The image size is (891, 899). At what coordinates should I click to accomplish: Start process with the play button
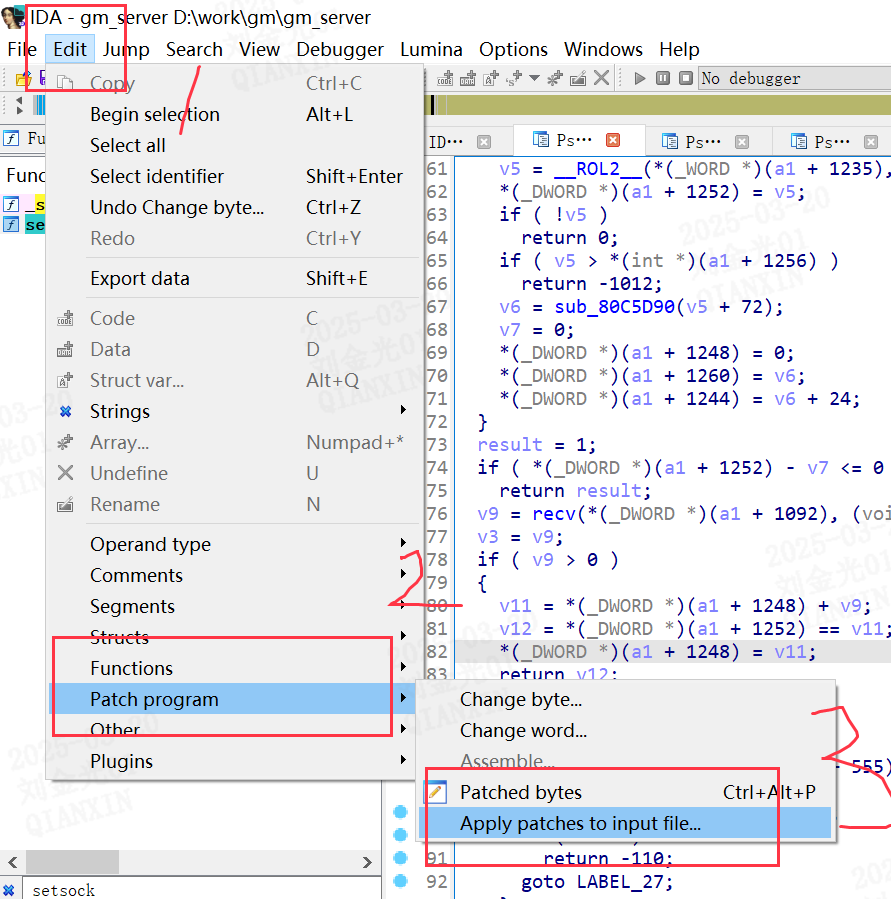[x=639, y=78]
